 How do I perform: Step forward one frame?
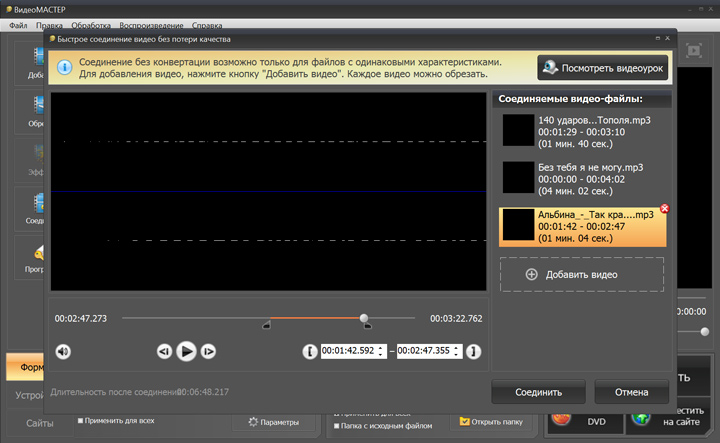pyautogui.click(x=208, y=352)
